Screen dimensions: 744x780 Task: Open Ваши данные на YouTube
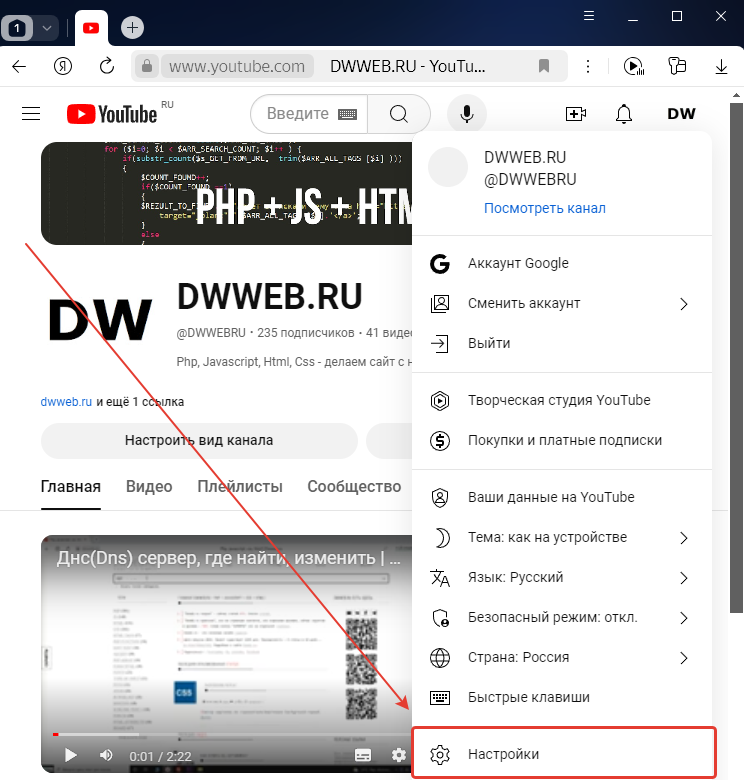tap(562, 497)
